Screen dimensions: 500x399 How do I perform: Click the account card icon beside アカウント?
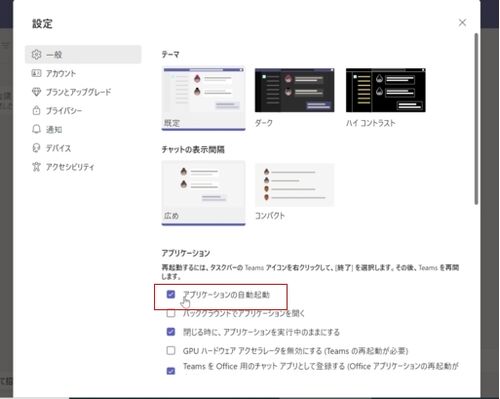coord(36,73)
